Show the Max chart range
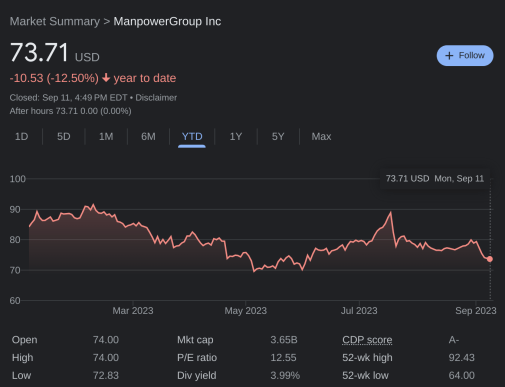Screen dimensions: 505x387 (321, 136)
